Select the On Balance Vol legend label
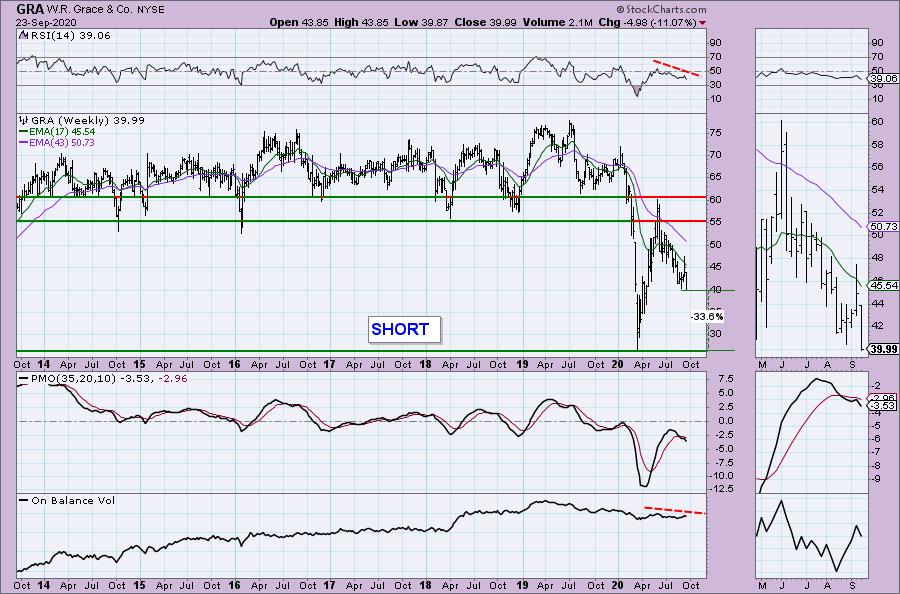The height and width of the screenshot is (594, 900). coord(73,500)
